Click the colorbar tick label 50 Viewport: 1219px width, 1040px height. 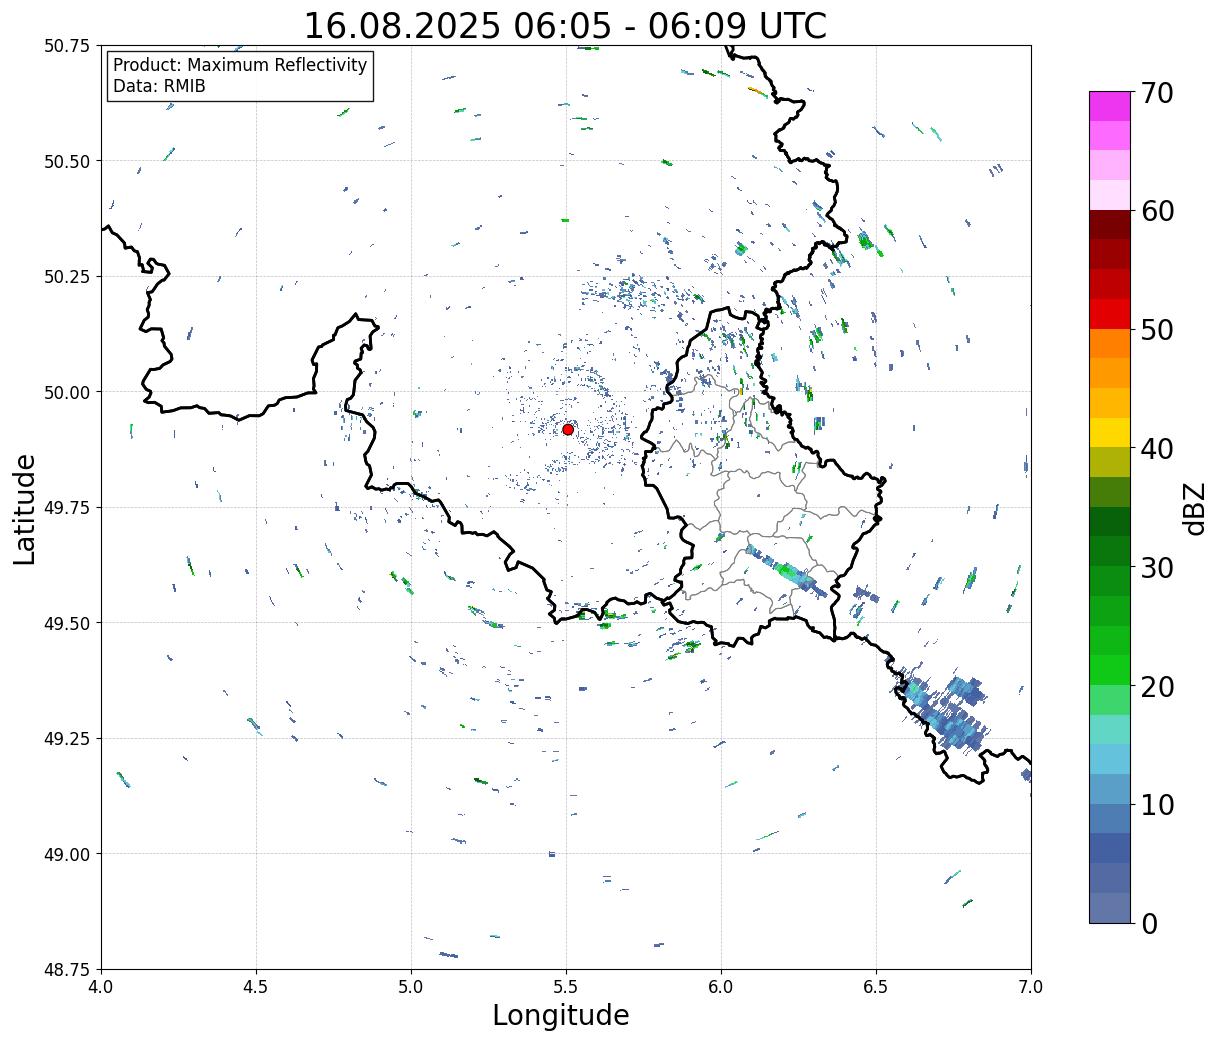tap(1158, 330)
